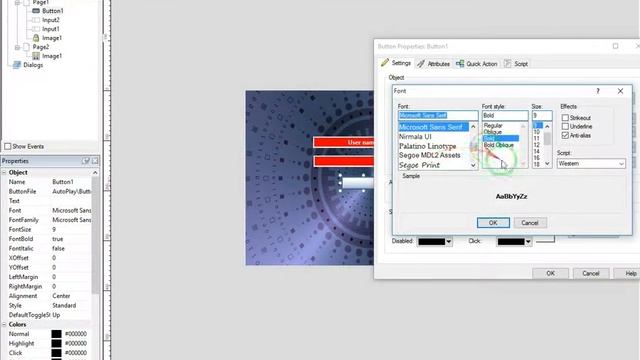Click font list down arrow

tap(473, 165)
